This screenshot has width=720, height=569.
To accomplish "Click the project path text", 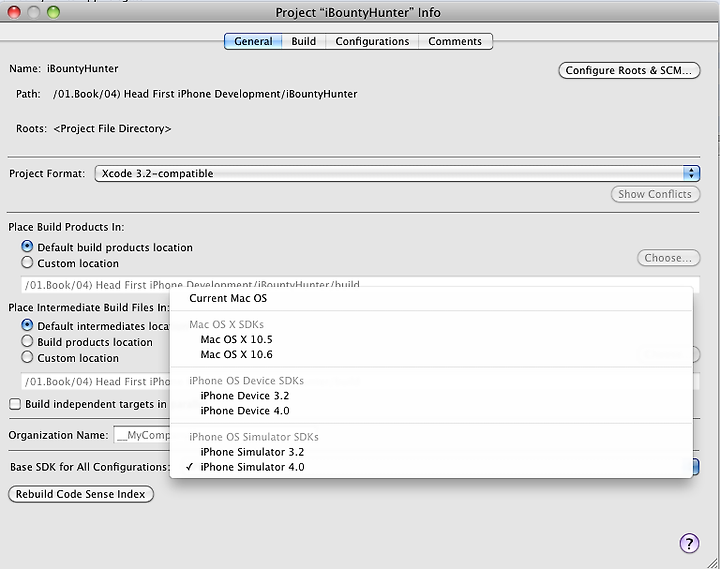I will click(205, 94).
